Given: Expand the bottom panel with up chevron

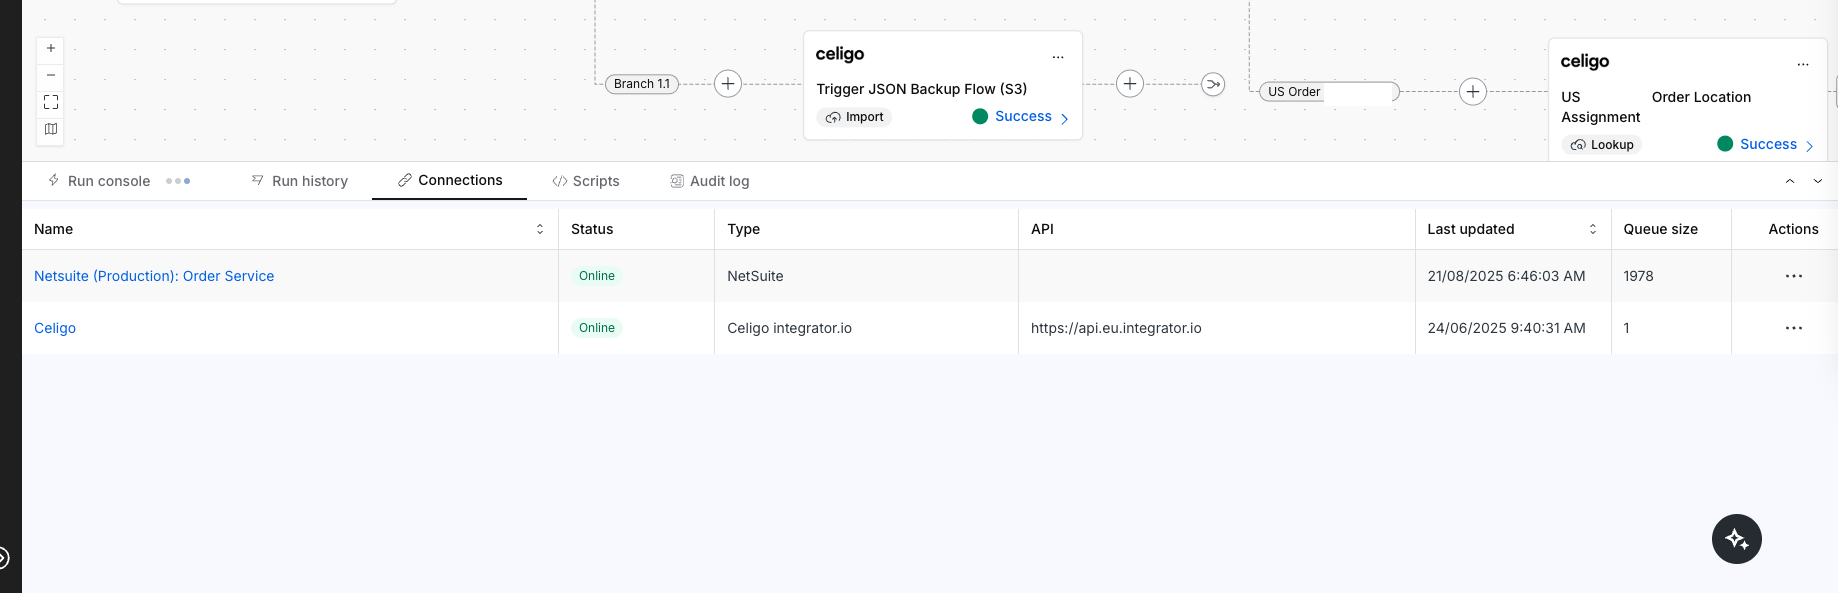Looking at the screenshot, I should coord(1790,181).
